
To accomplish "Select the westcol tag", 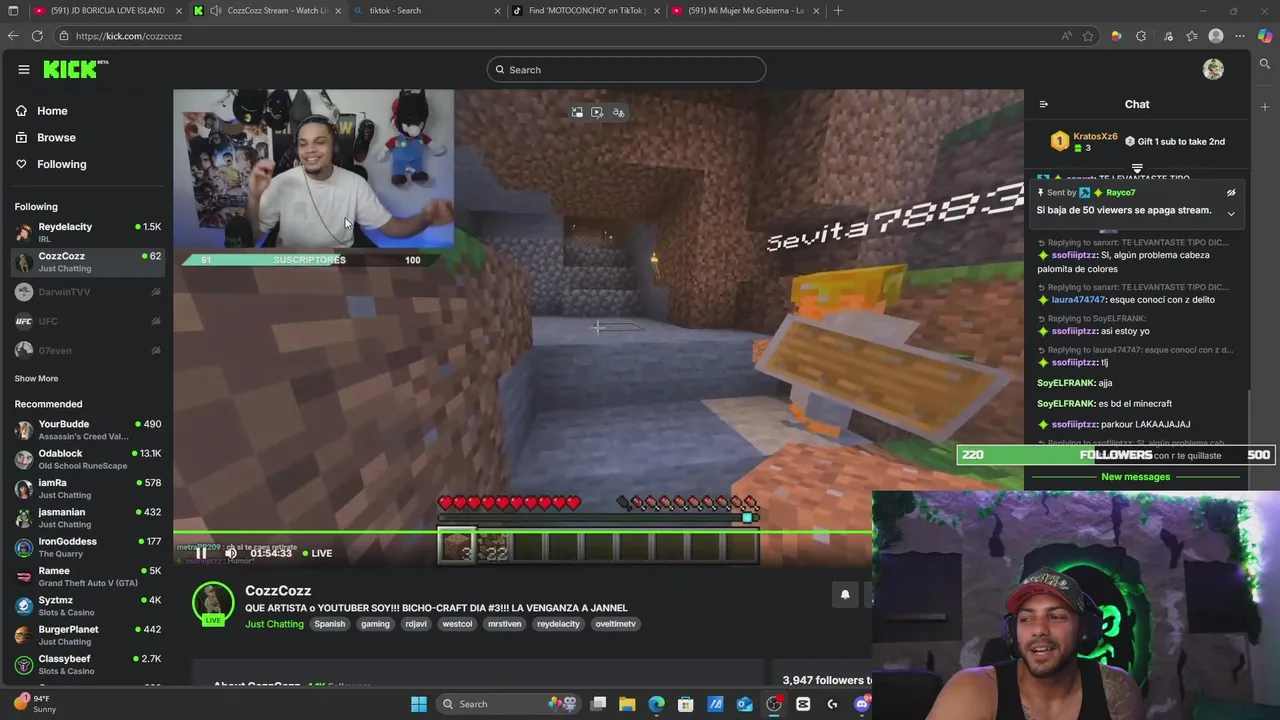I will point(457,624).
